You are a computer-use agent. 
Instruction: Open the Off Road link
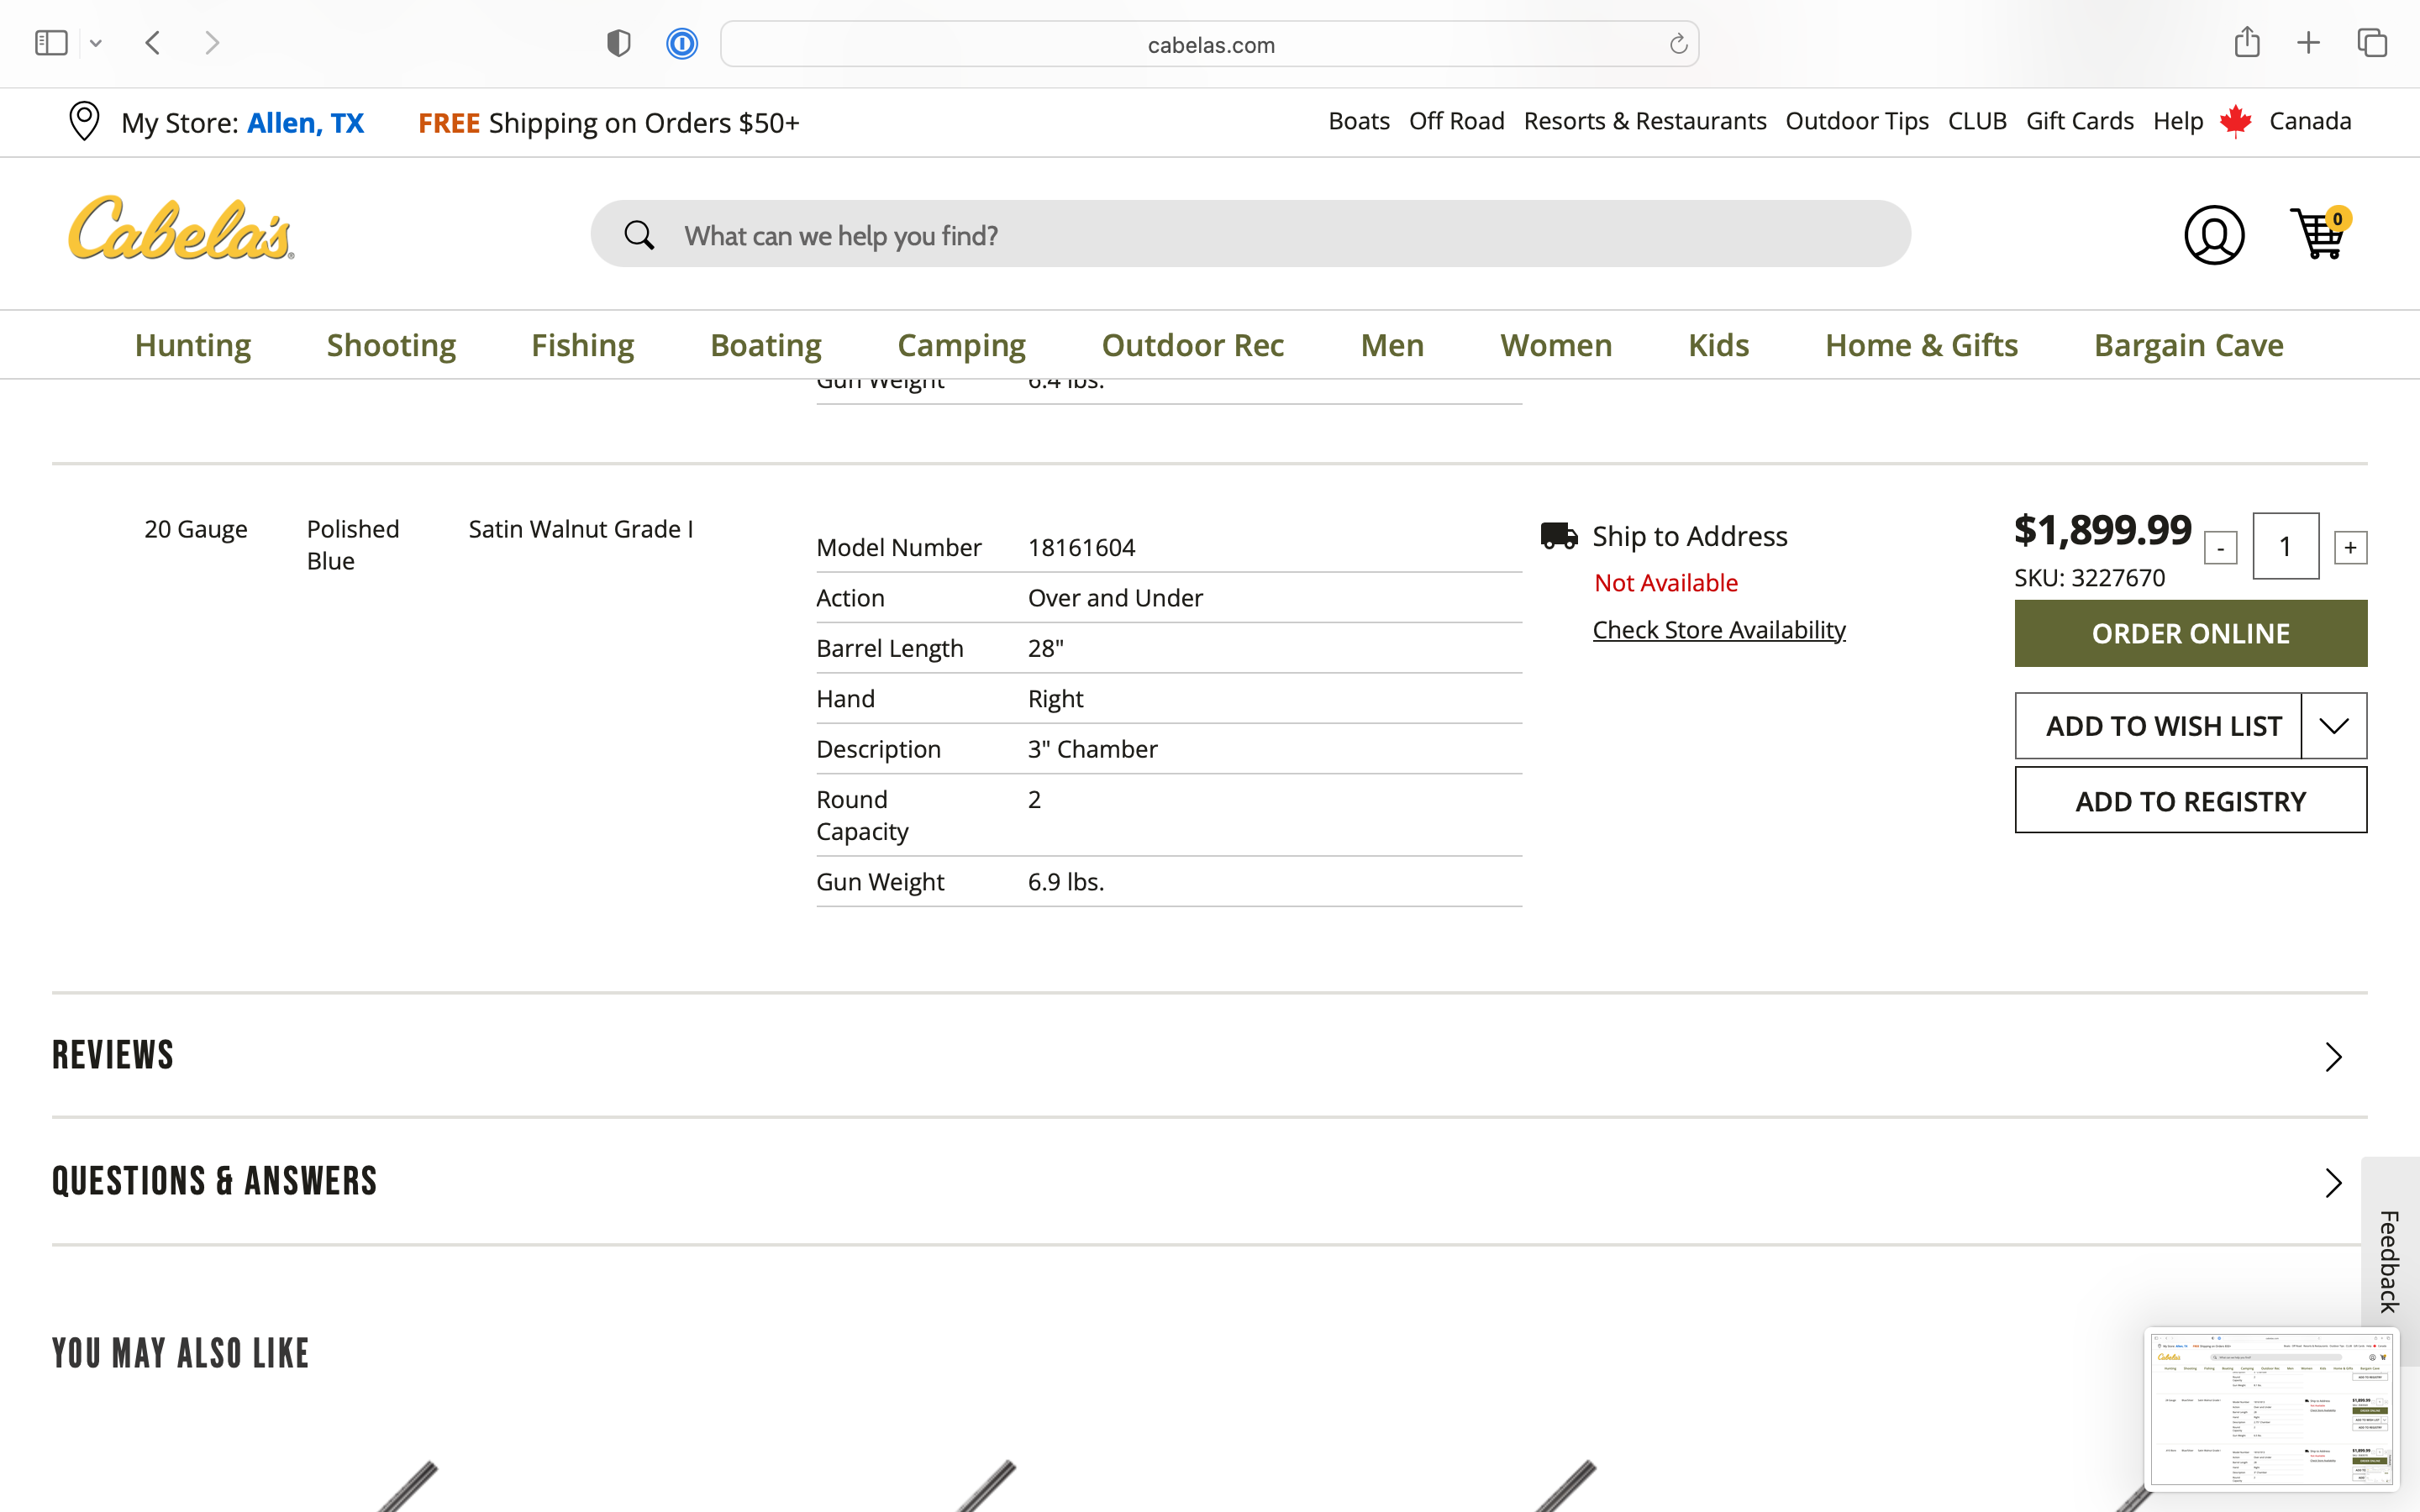point(1456,121)
